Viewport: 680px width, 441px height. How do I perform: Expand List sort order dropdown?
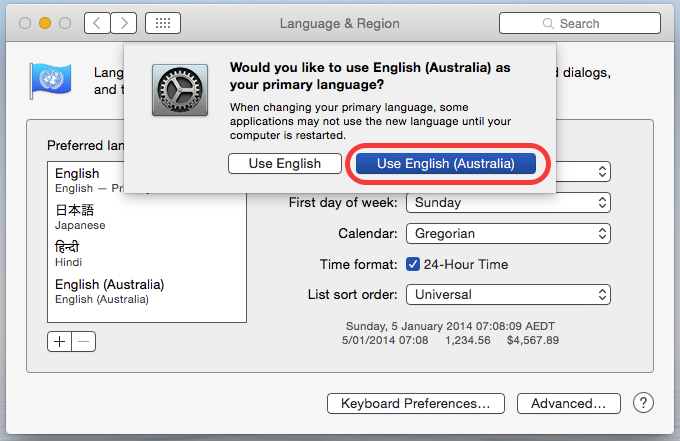[507, 295]
